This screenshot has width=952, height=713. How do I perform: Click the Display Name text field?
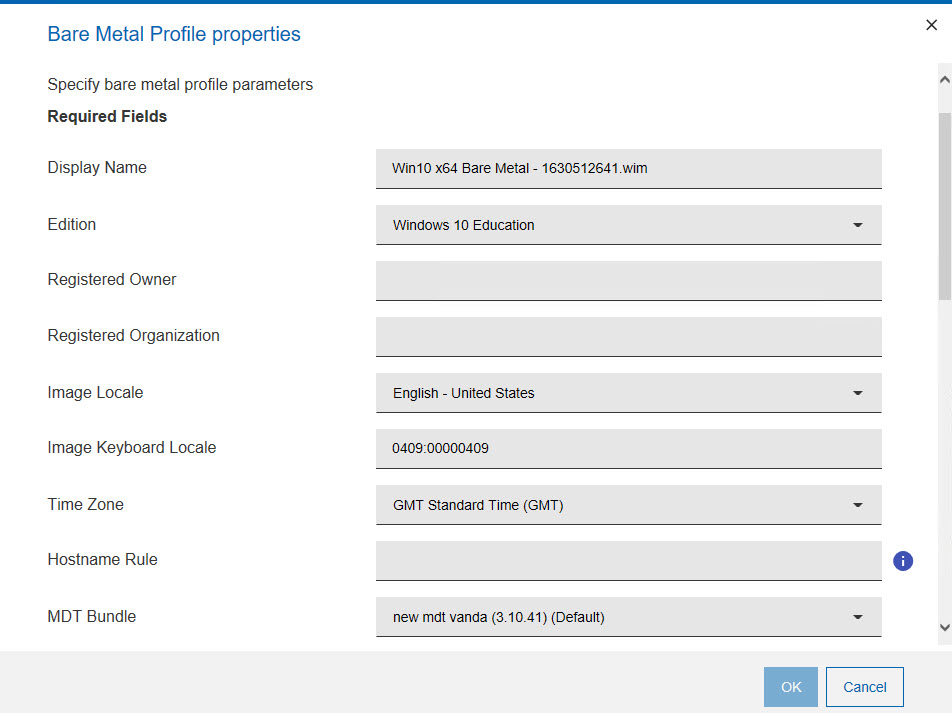[x=628, y=168]
